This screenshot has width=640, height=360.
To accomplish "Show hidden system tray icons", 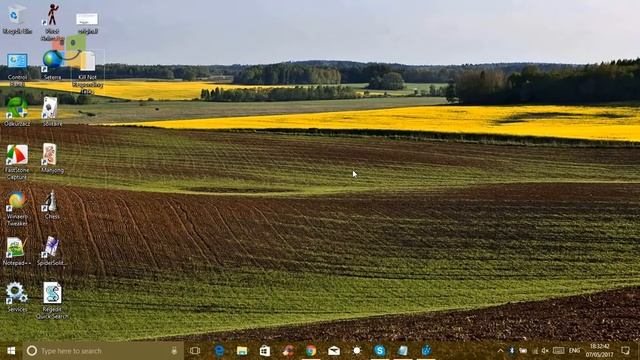I will click(500, 351).
